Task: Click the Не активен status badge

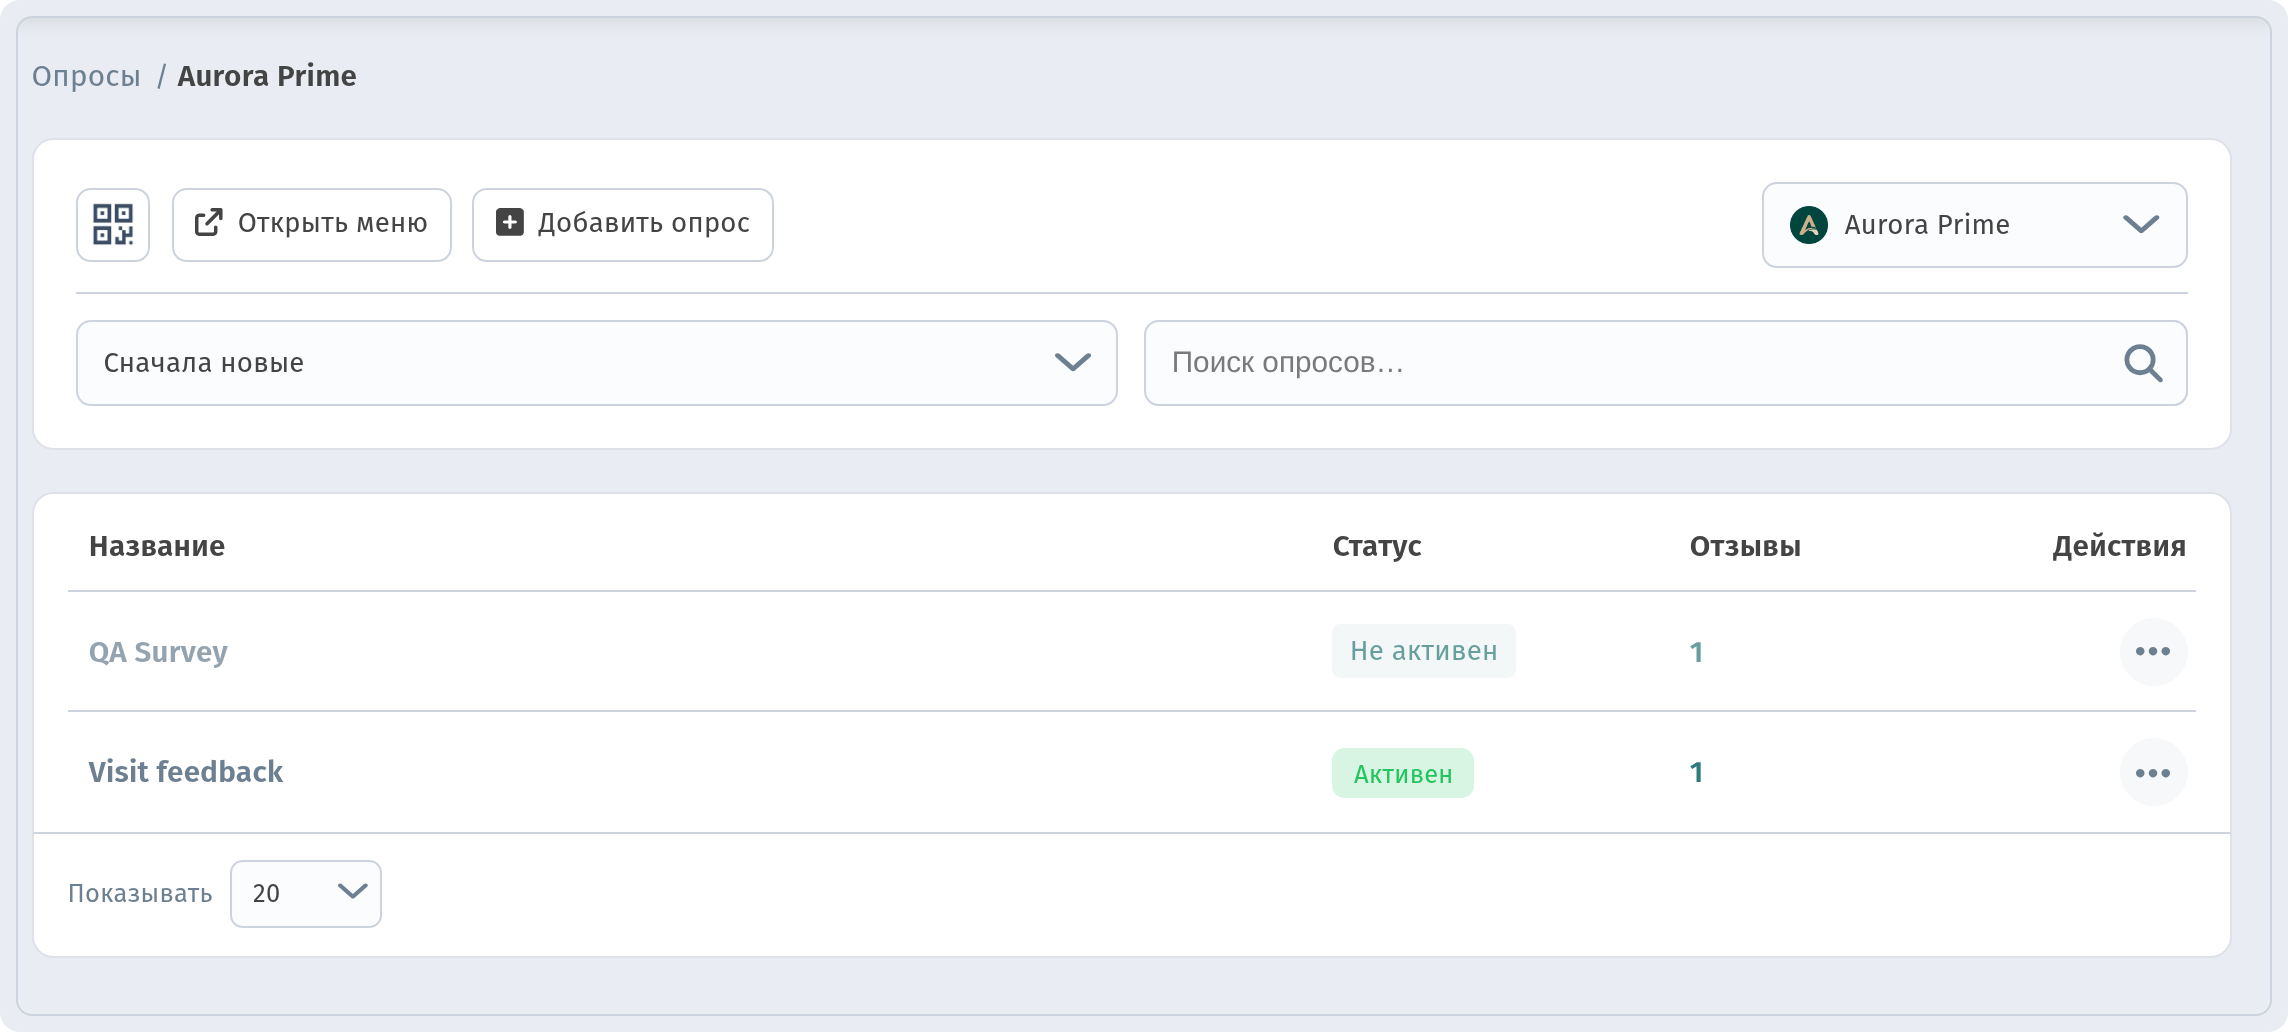Action: click(1424, 651)
